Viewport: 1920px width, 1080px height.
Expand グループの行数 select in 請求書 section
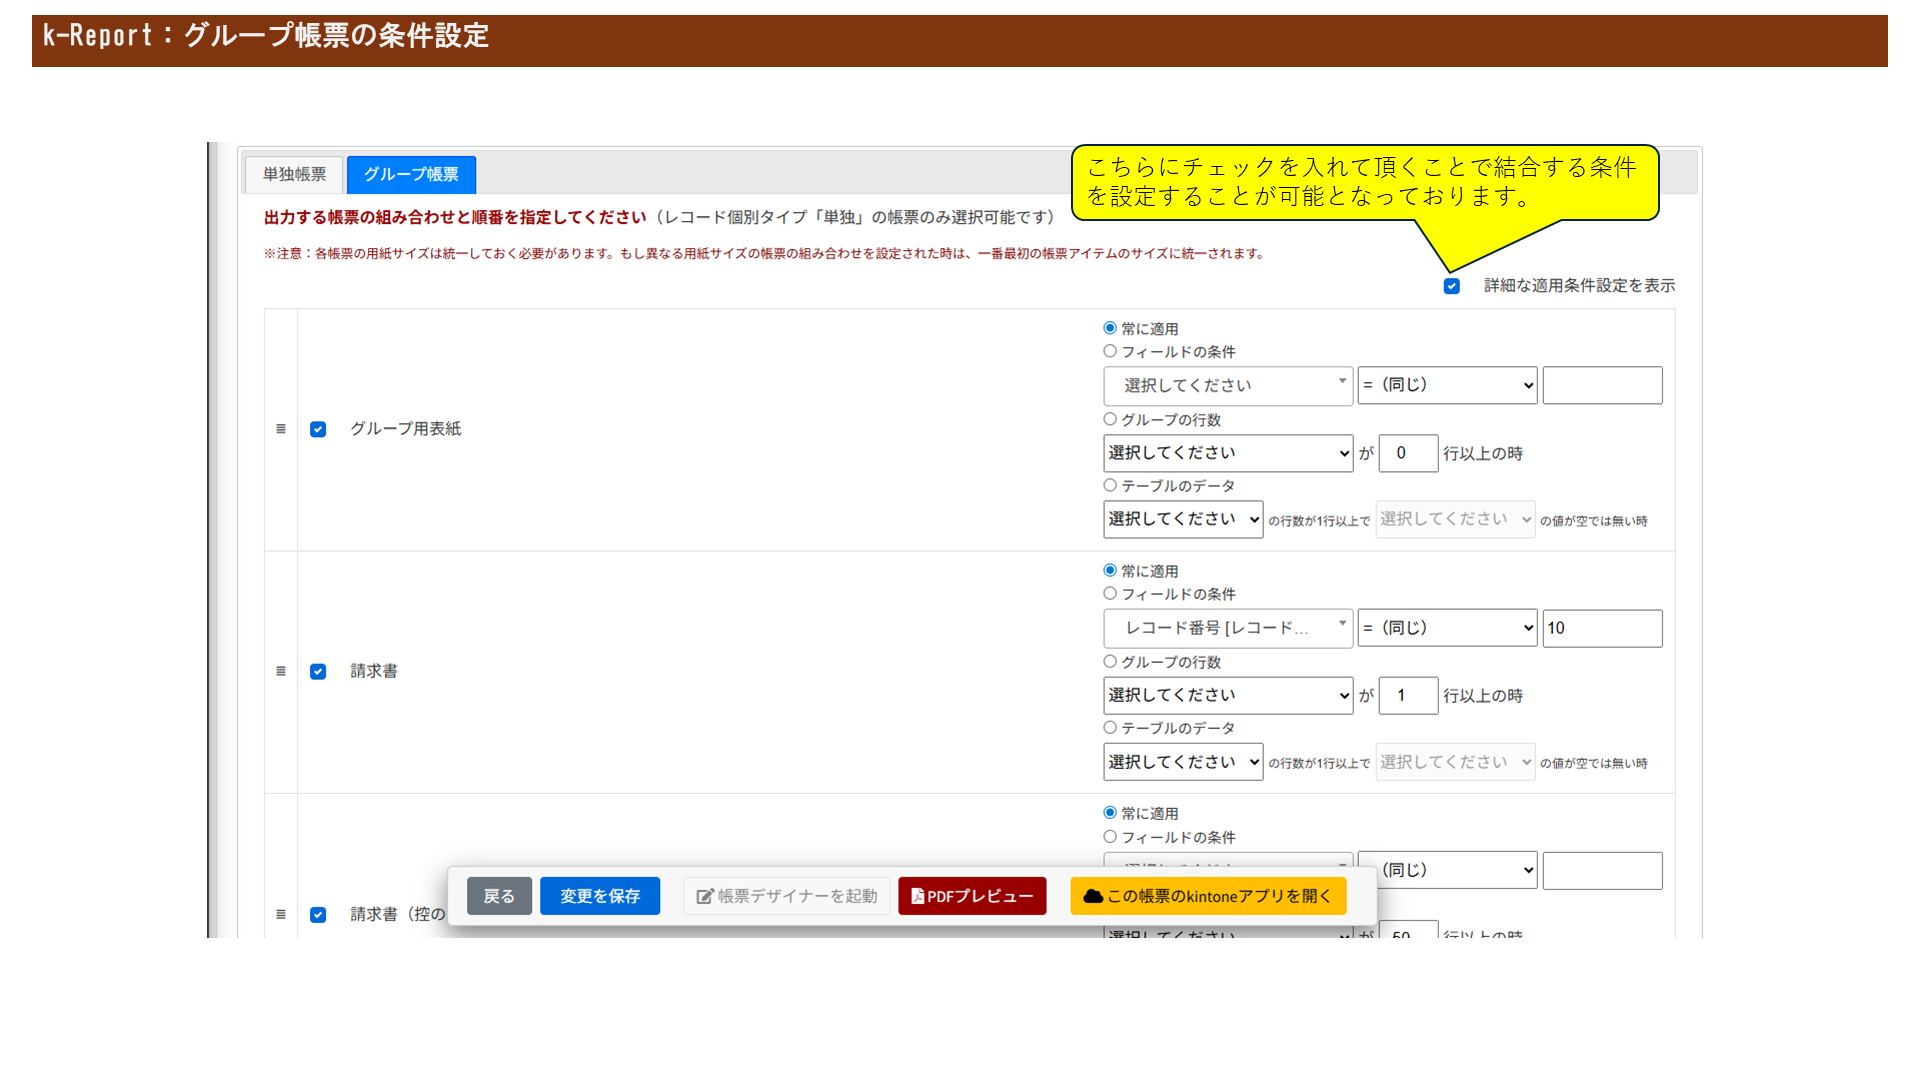(x=1228, y=695)
